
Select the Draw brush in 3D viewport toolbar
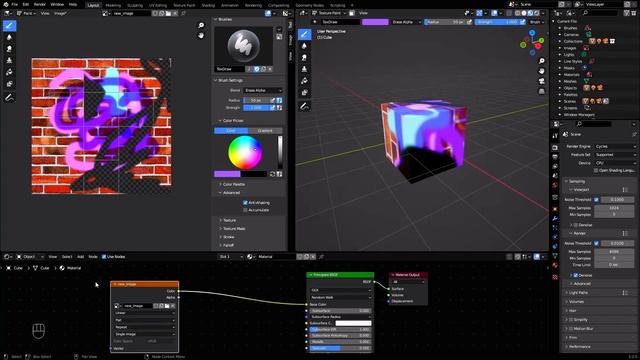[x=304, y=34]
